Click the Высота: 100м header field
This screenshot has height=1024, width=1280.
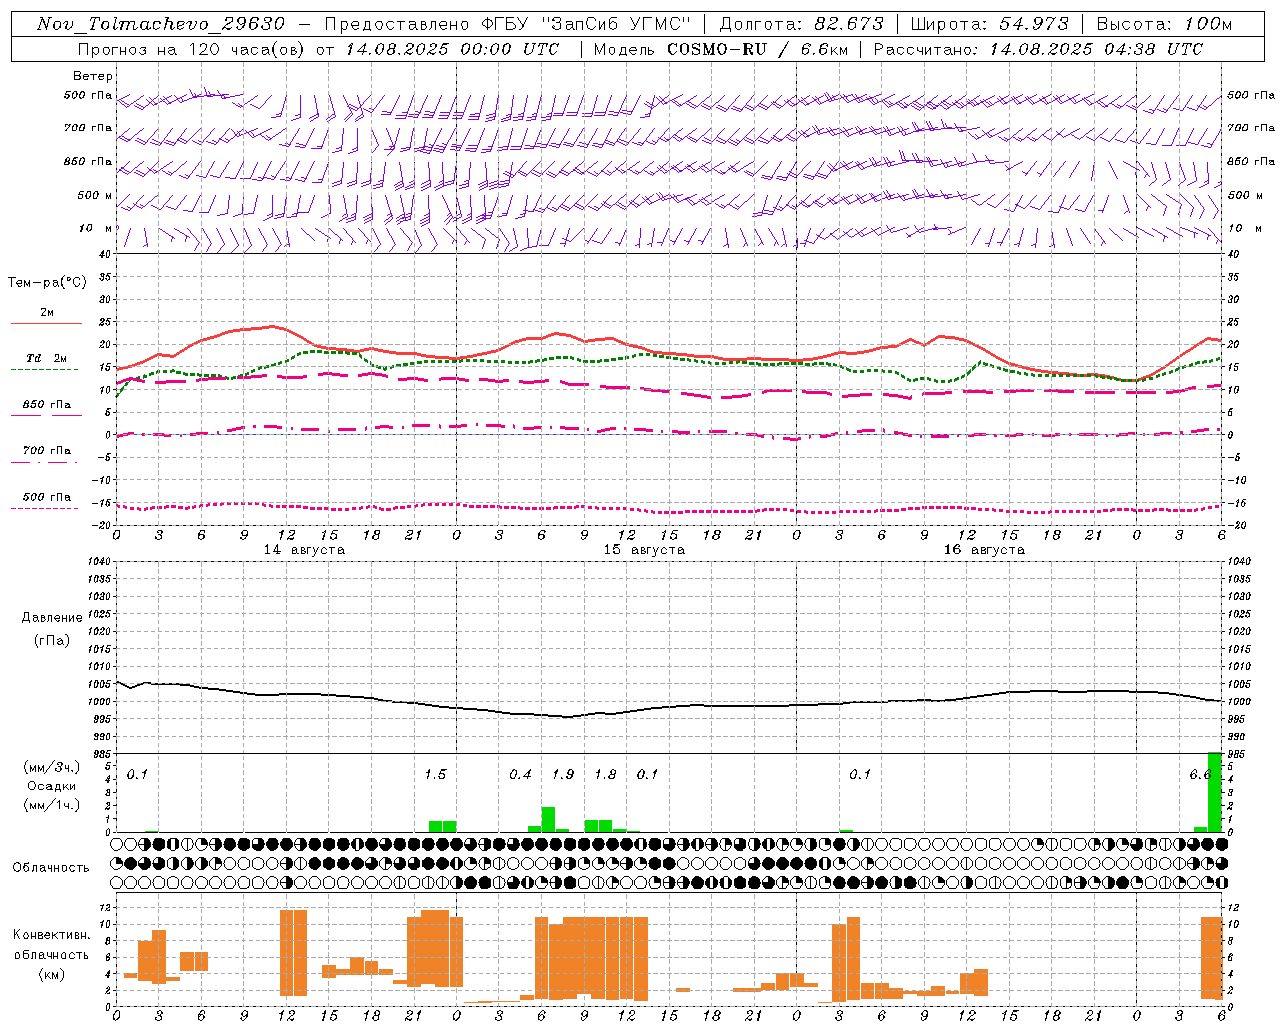point(1164,24)
